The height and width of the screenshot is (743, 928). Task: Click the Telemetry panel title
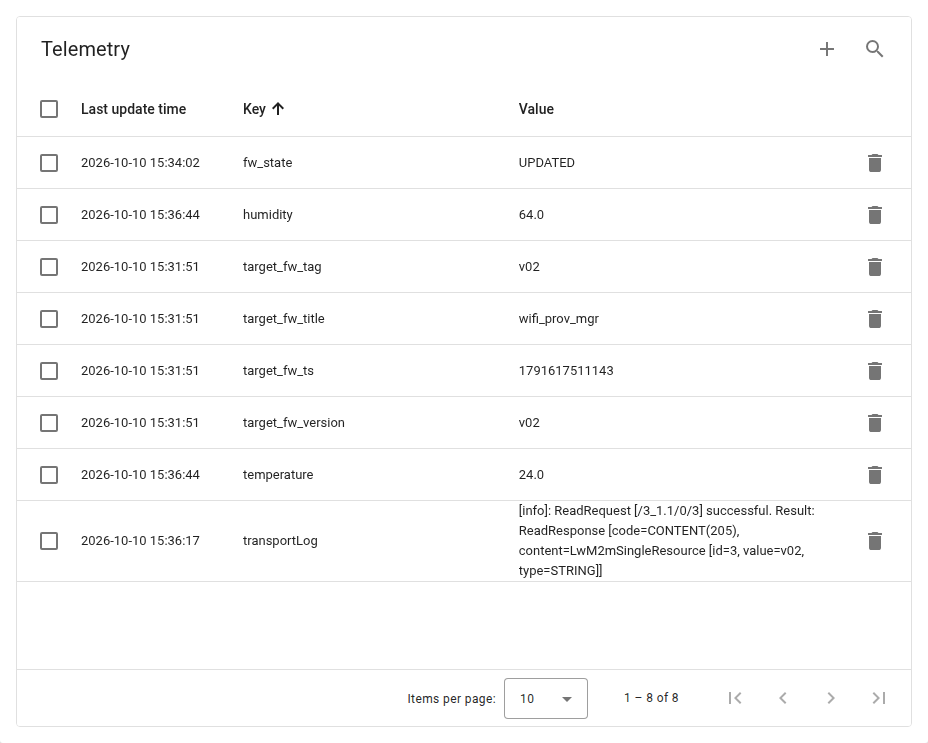85,49
